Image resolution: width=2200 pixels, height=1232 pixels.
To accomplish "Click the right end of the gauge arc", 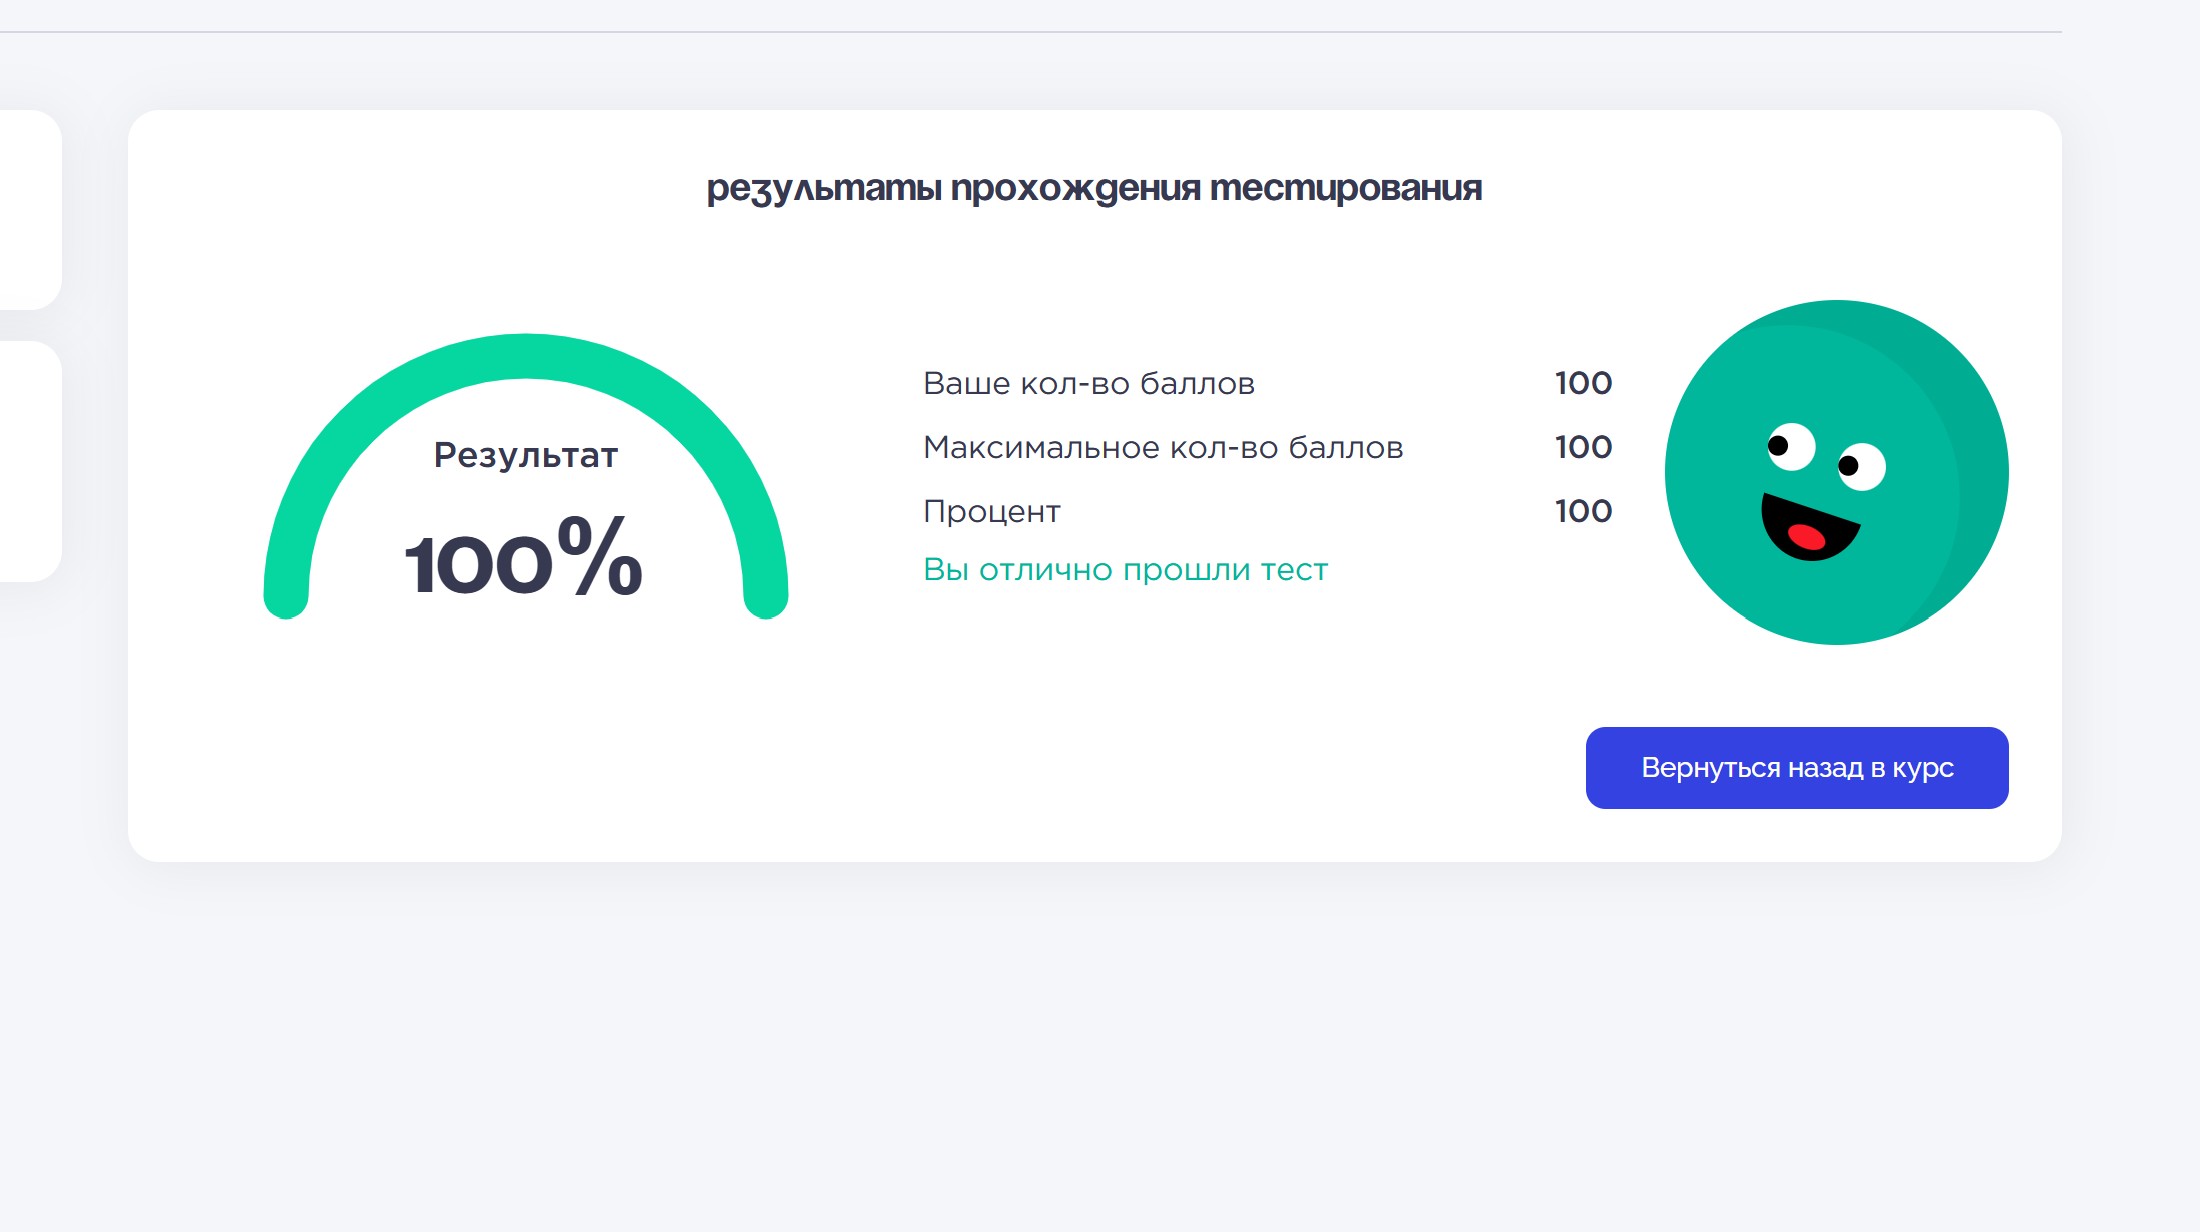I will 766,596.
